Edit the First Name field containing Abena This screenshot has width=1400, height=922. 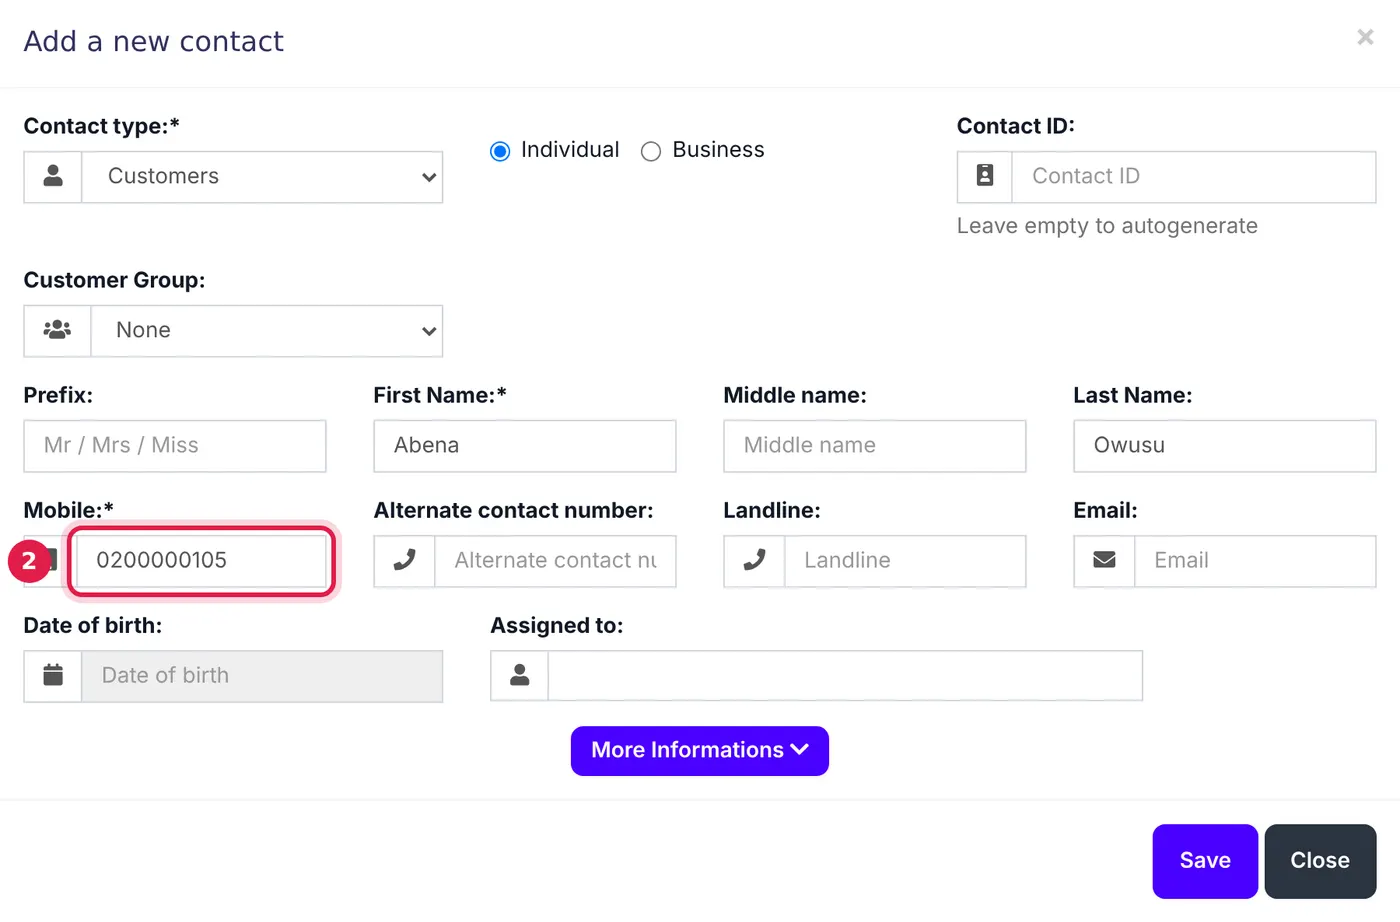point(525,446)
